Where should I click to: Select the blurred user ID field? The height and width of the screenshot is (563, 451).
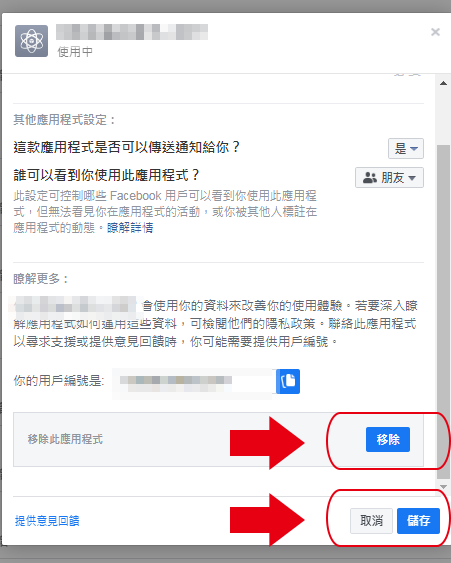[x=194, y=382]
